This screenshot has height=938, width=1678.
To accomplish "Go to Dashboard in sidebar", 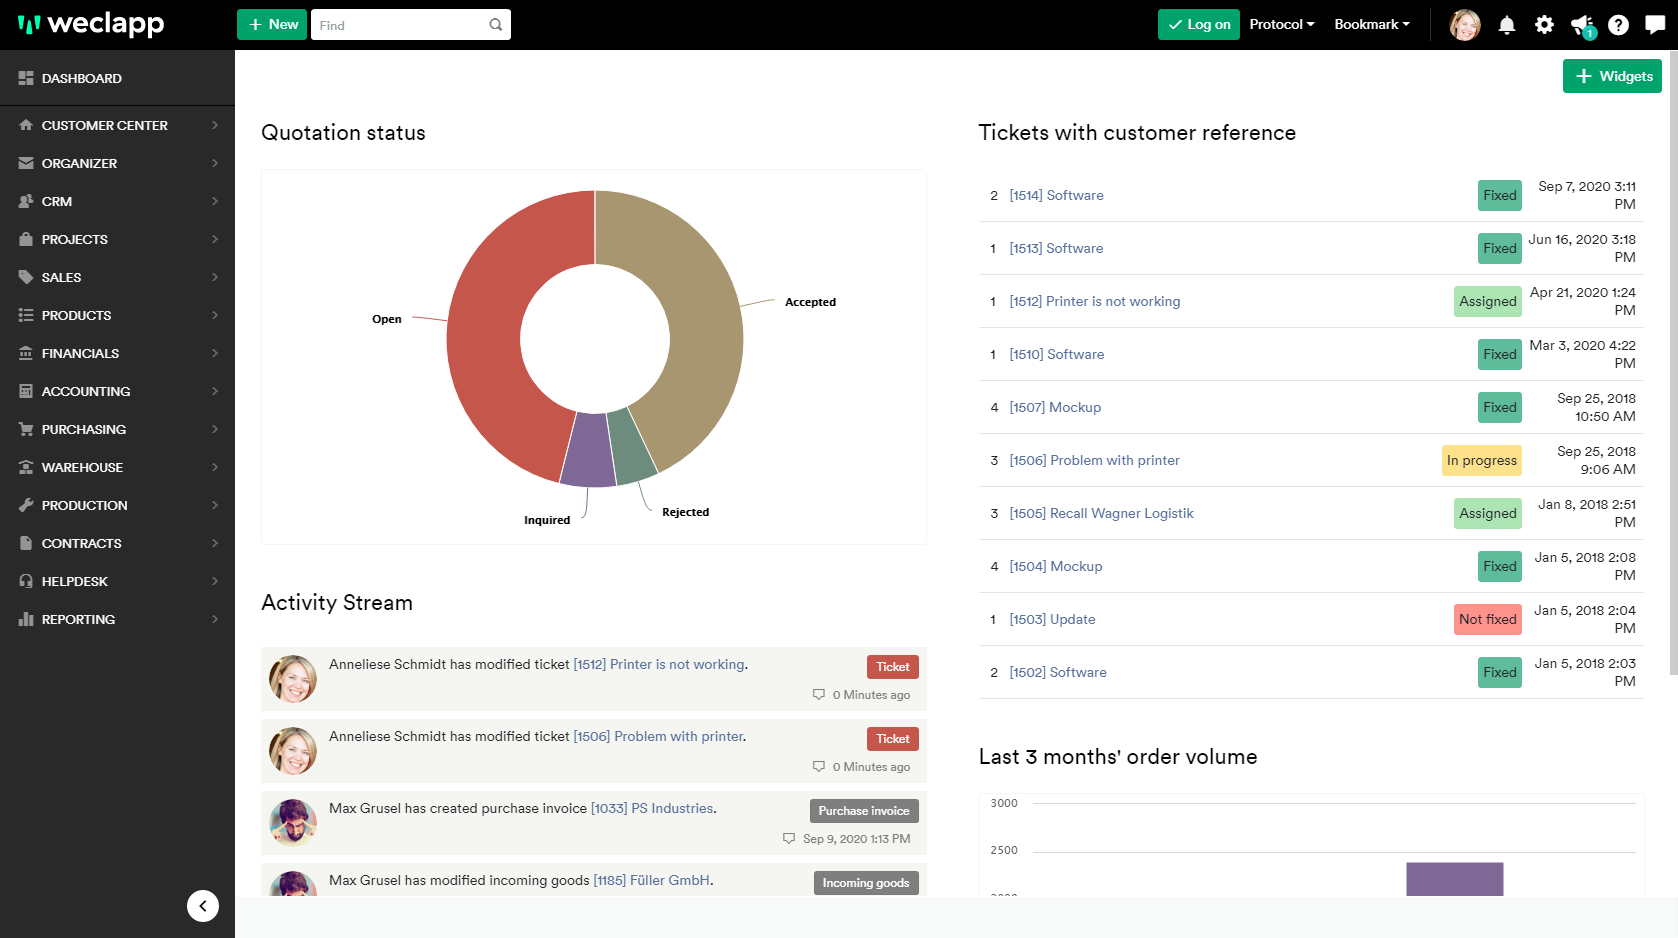I will (82, 78).
